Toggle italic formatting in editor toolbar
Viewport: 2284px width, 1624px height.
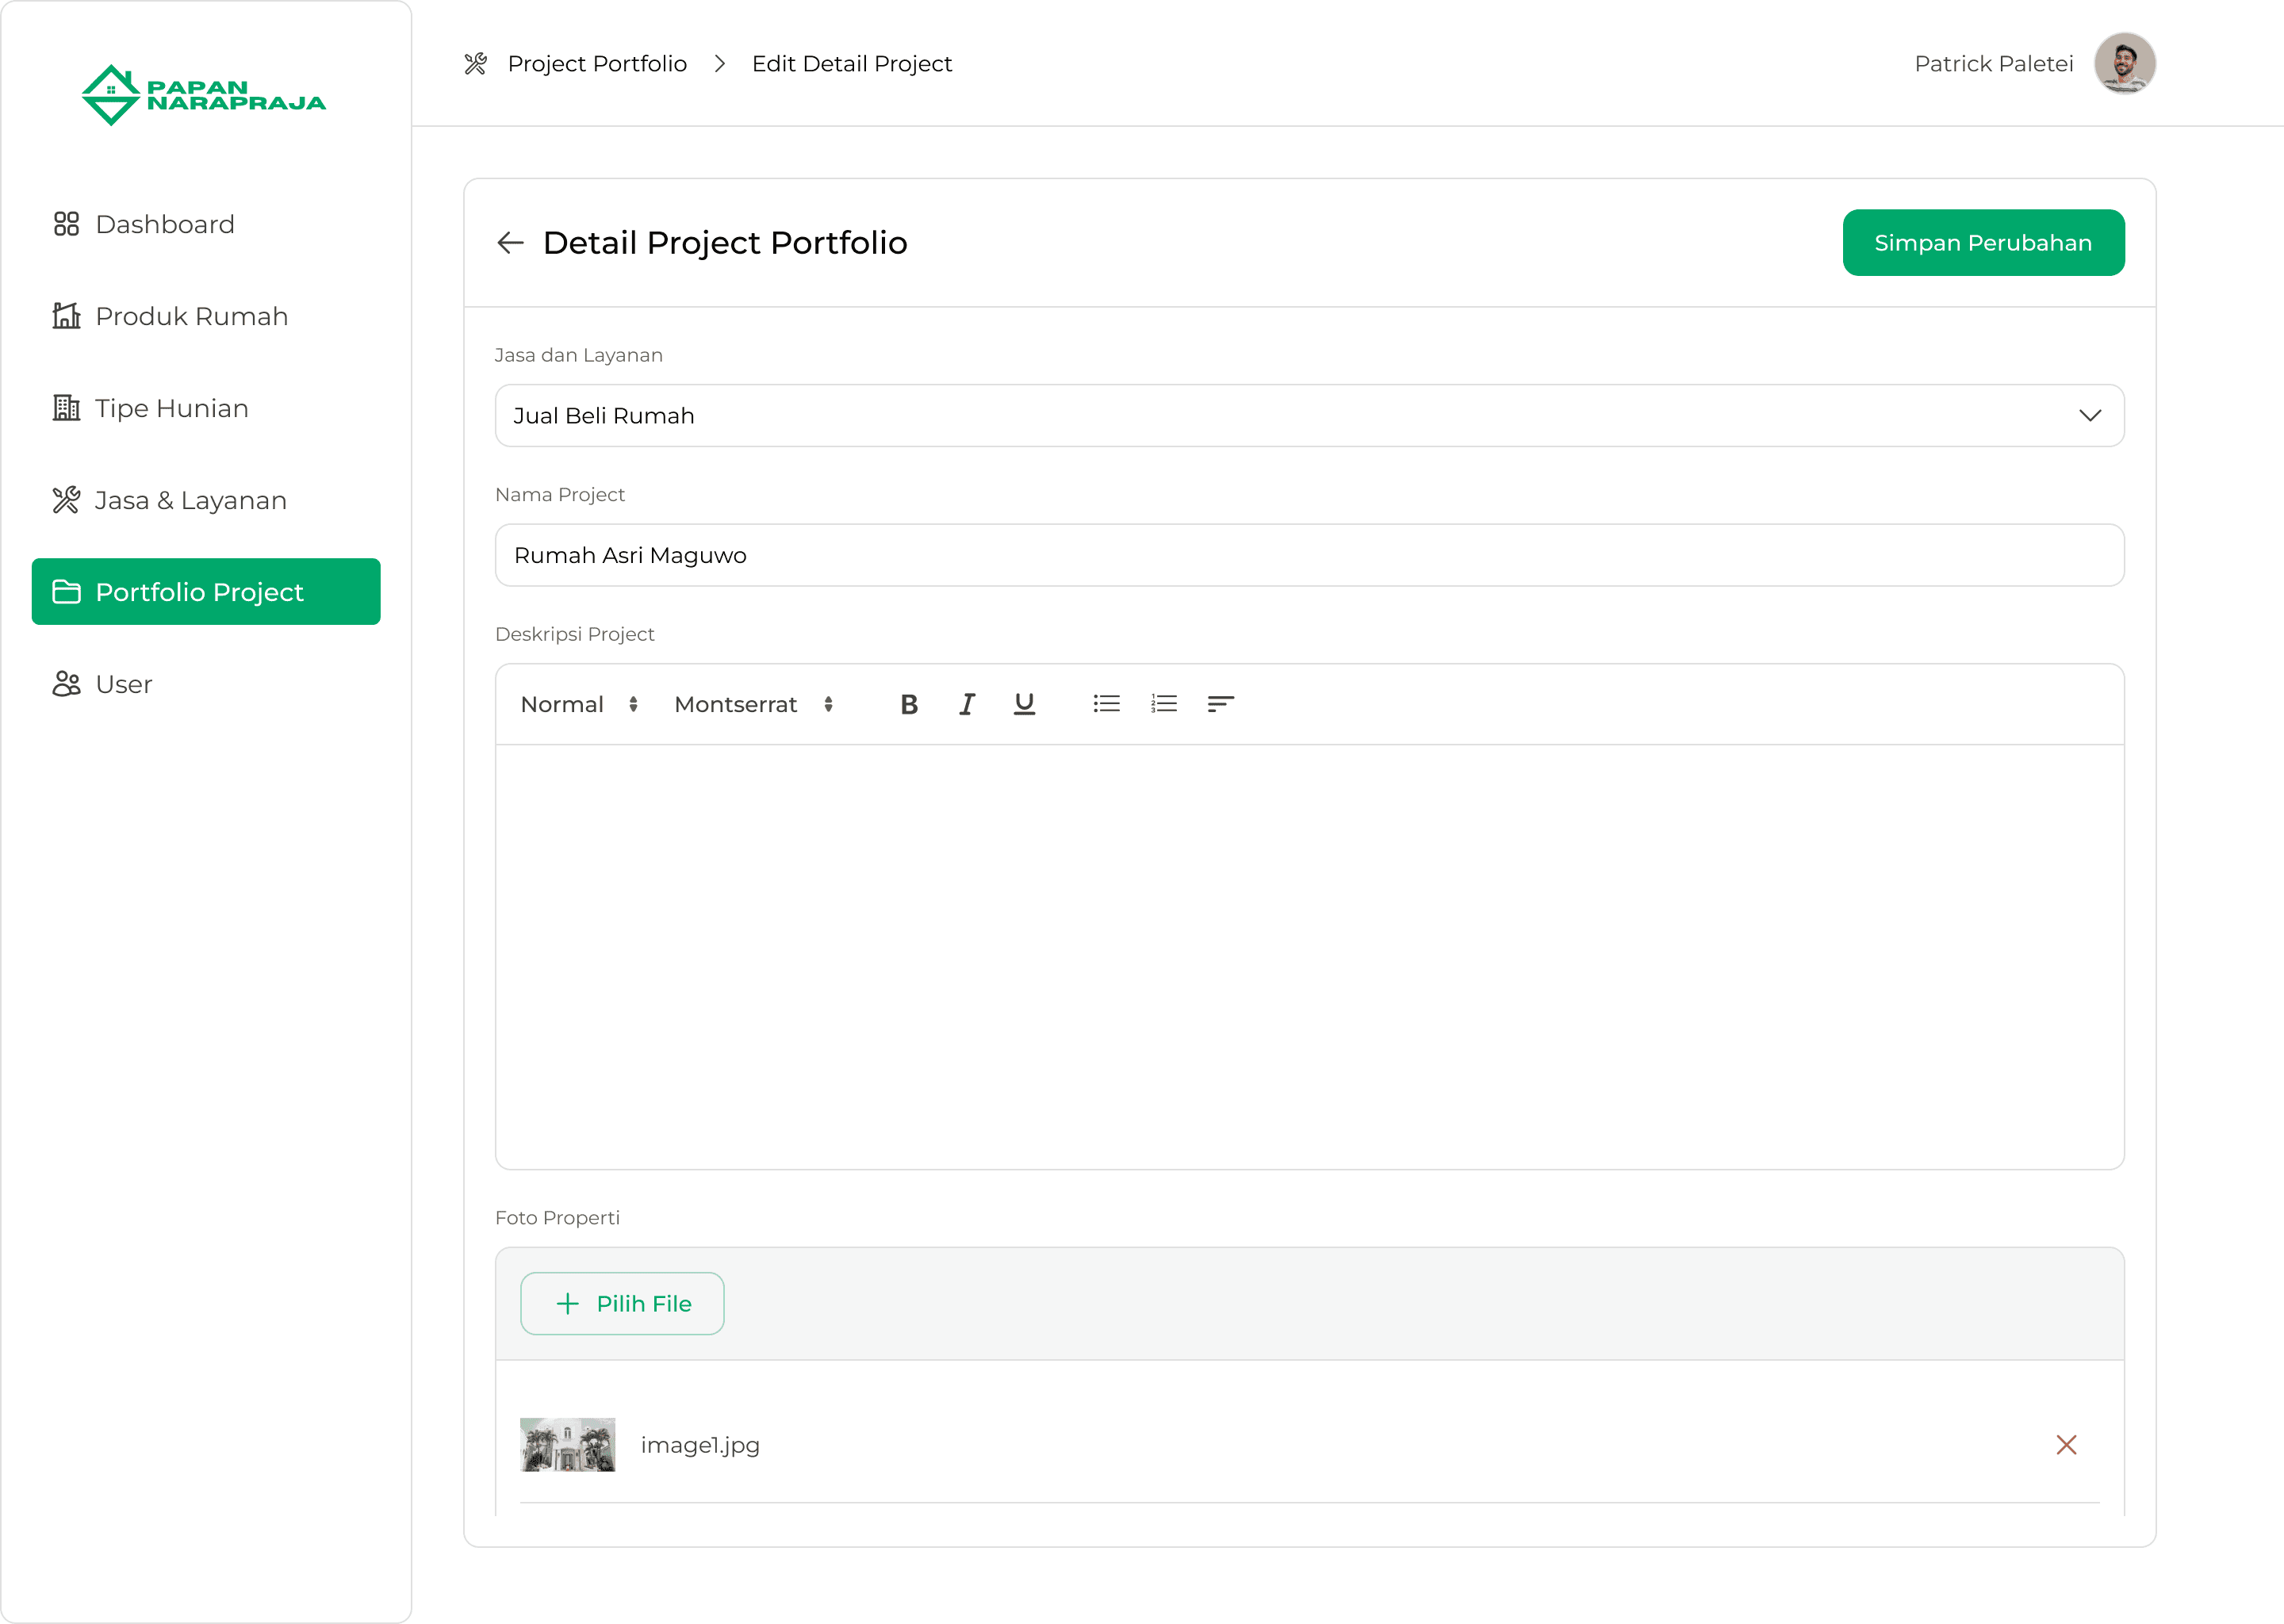[x=966, y=705]
